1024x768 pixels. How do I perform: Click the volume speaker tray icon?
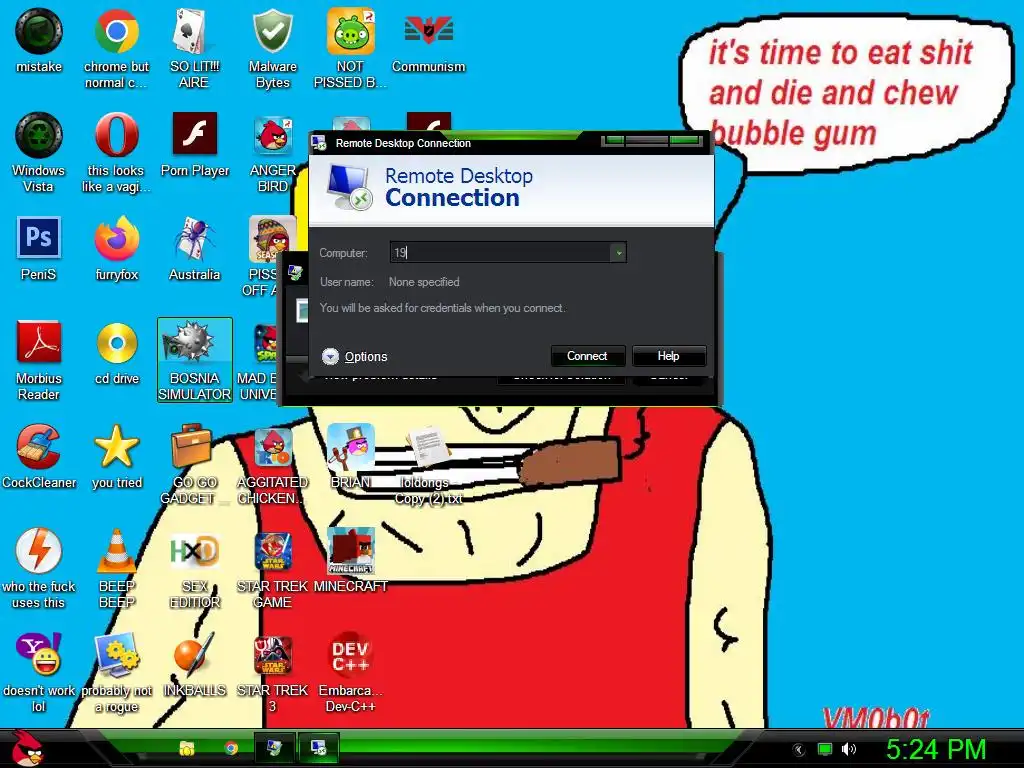[848, 748]
